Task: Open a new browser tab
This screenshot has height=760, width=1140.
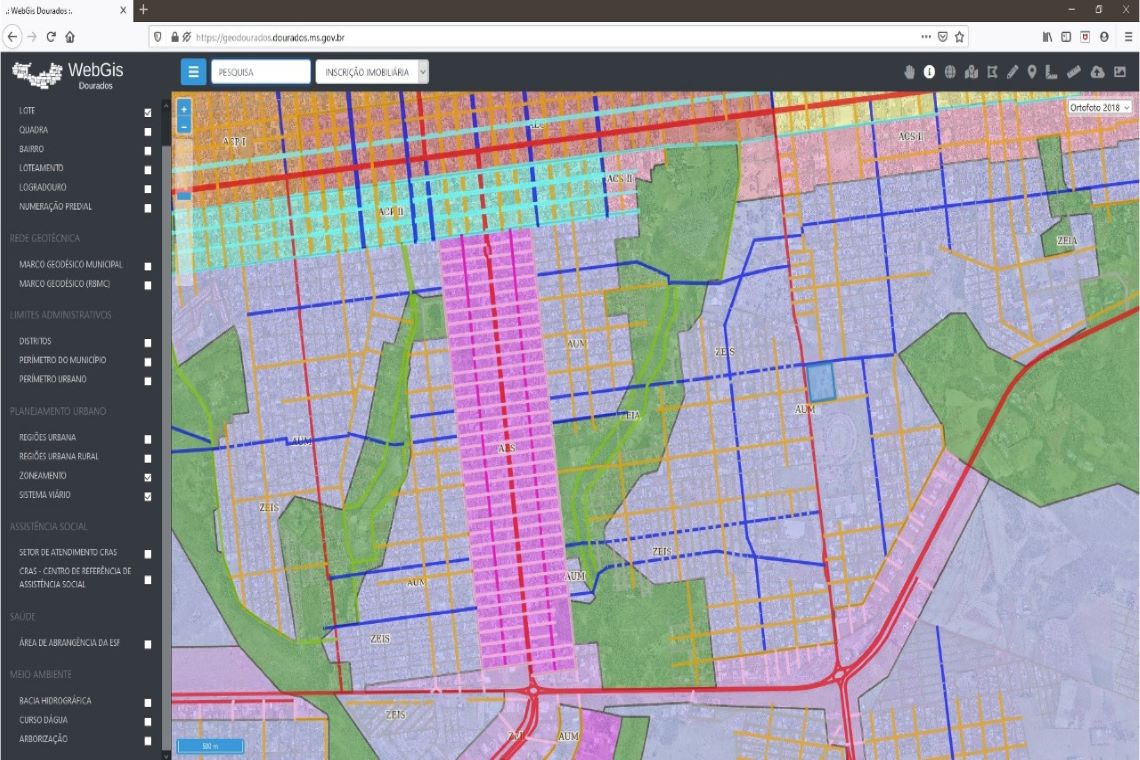Action: click(x=144, y=10)
